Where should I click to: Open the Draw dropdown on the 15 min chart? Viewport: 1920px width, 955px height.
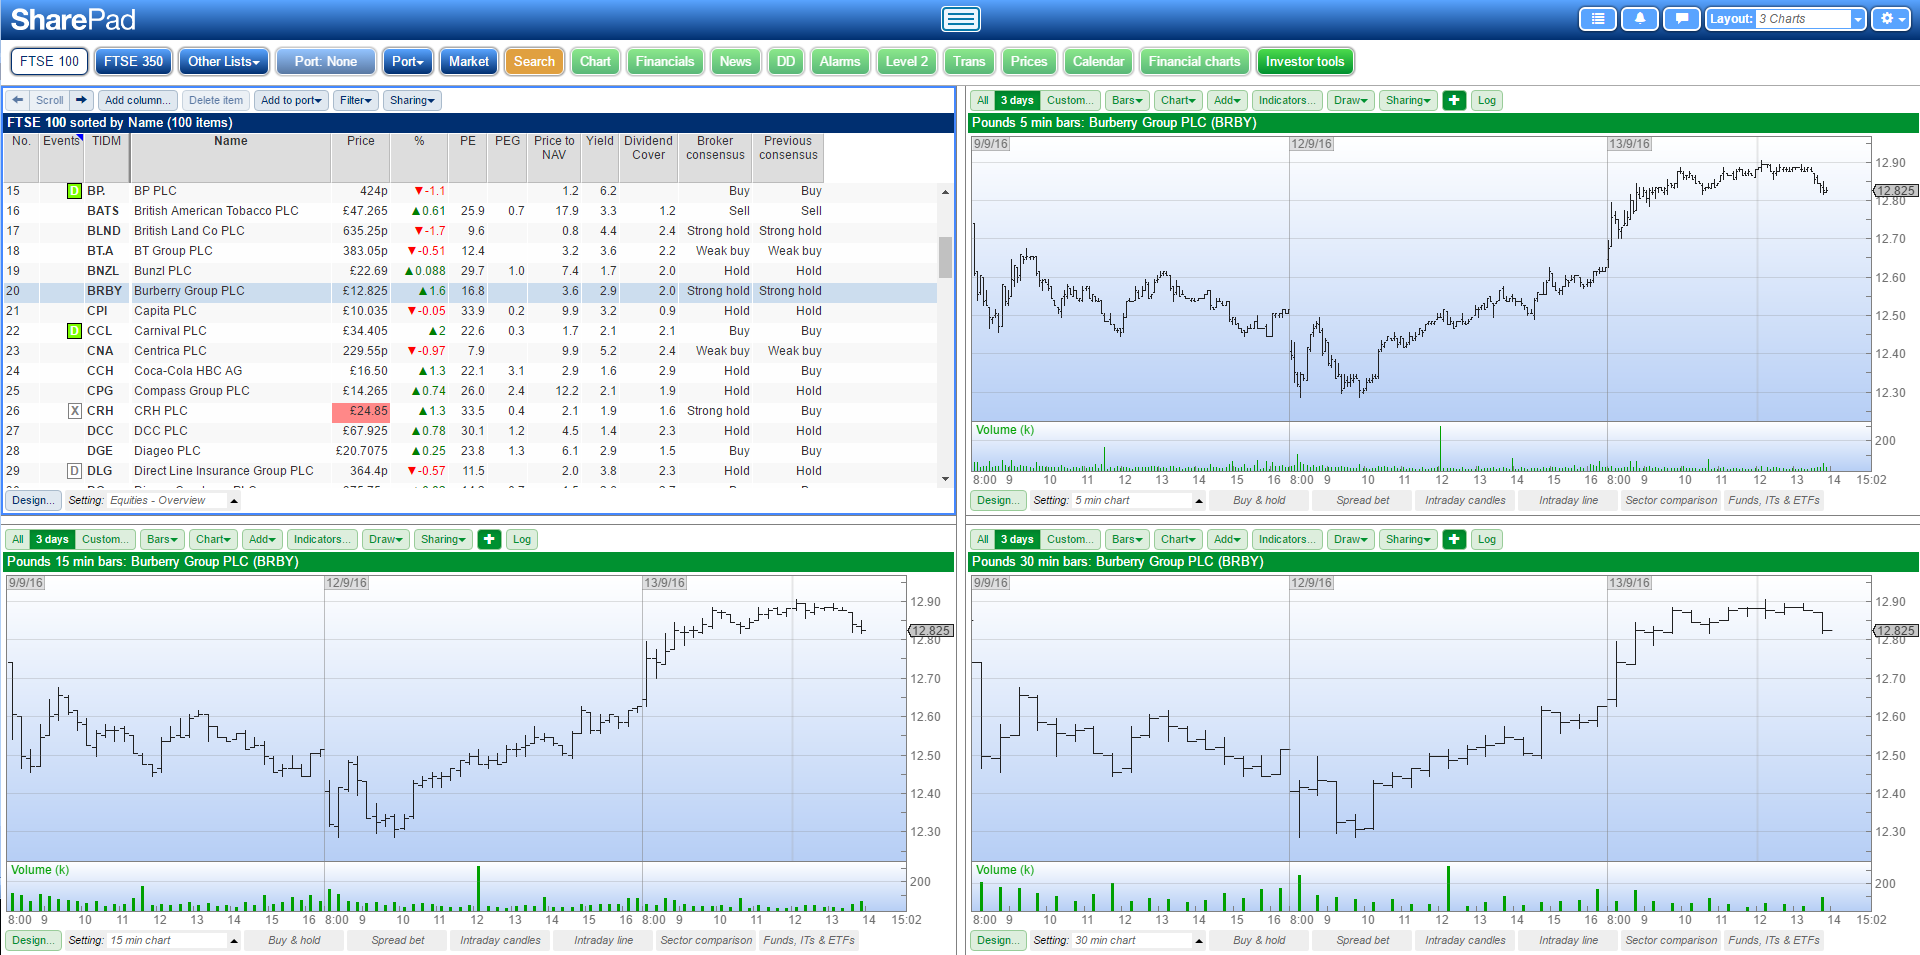point(385,539)
